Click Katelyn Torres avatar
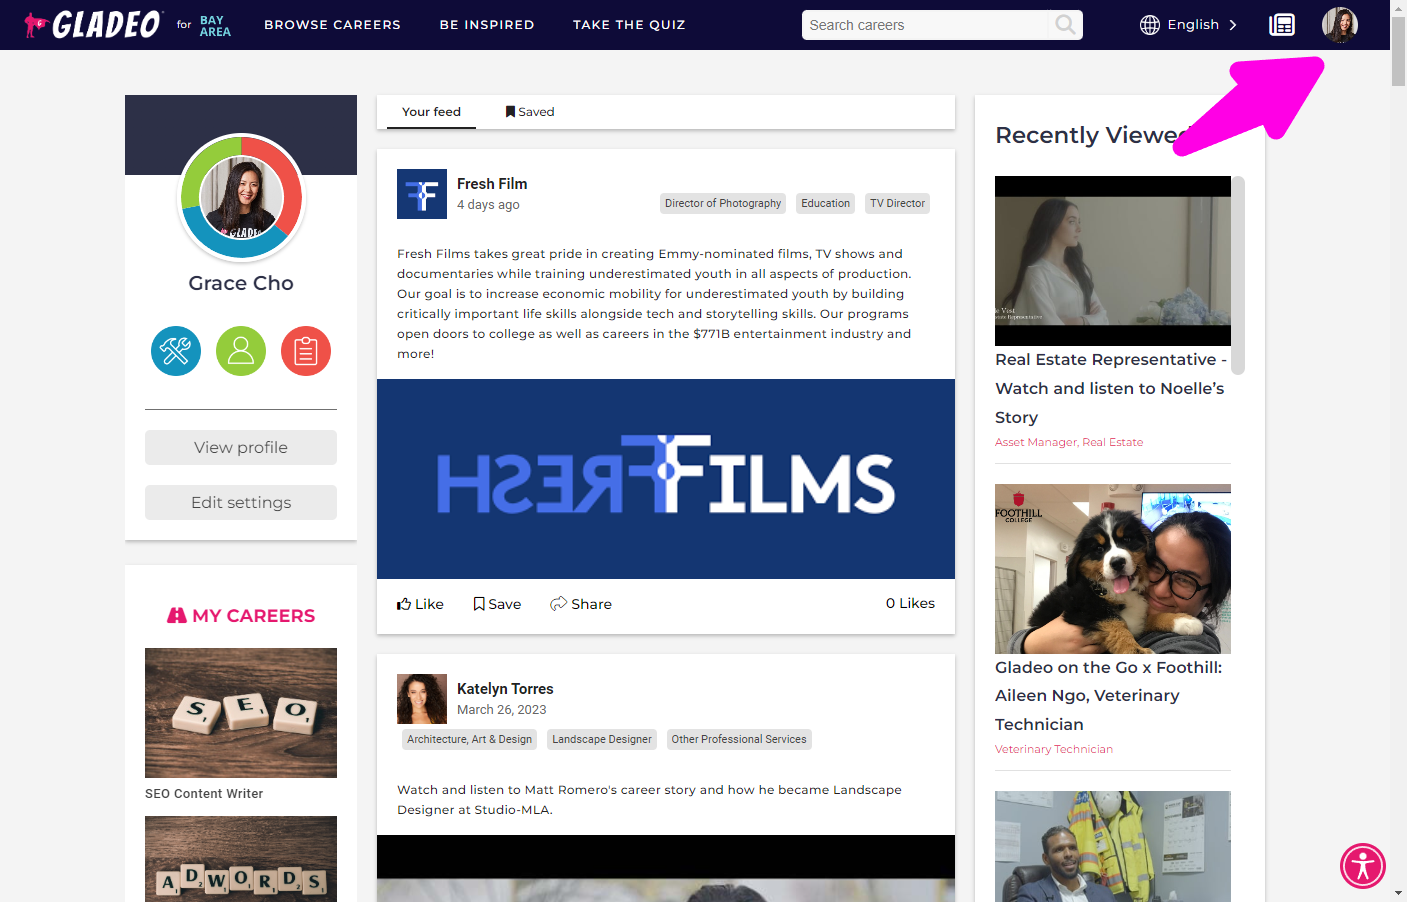This screenshot has height=902, width=1407. 422,699
